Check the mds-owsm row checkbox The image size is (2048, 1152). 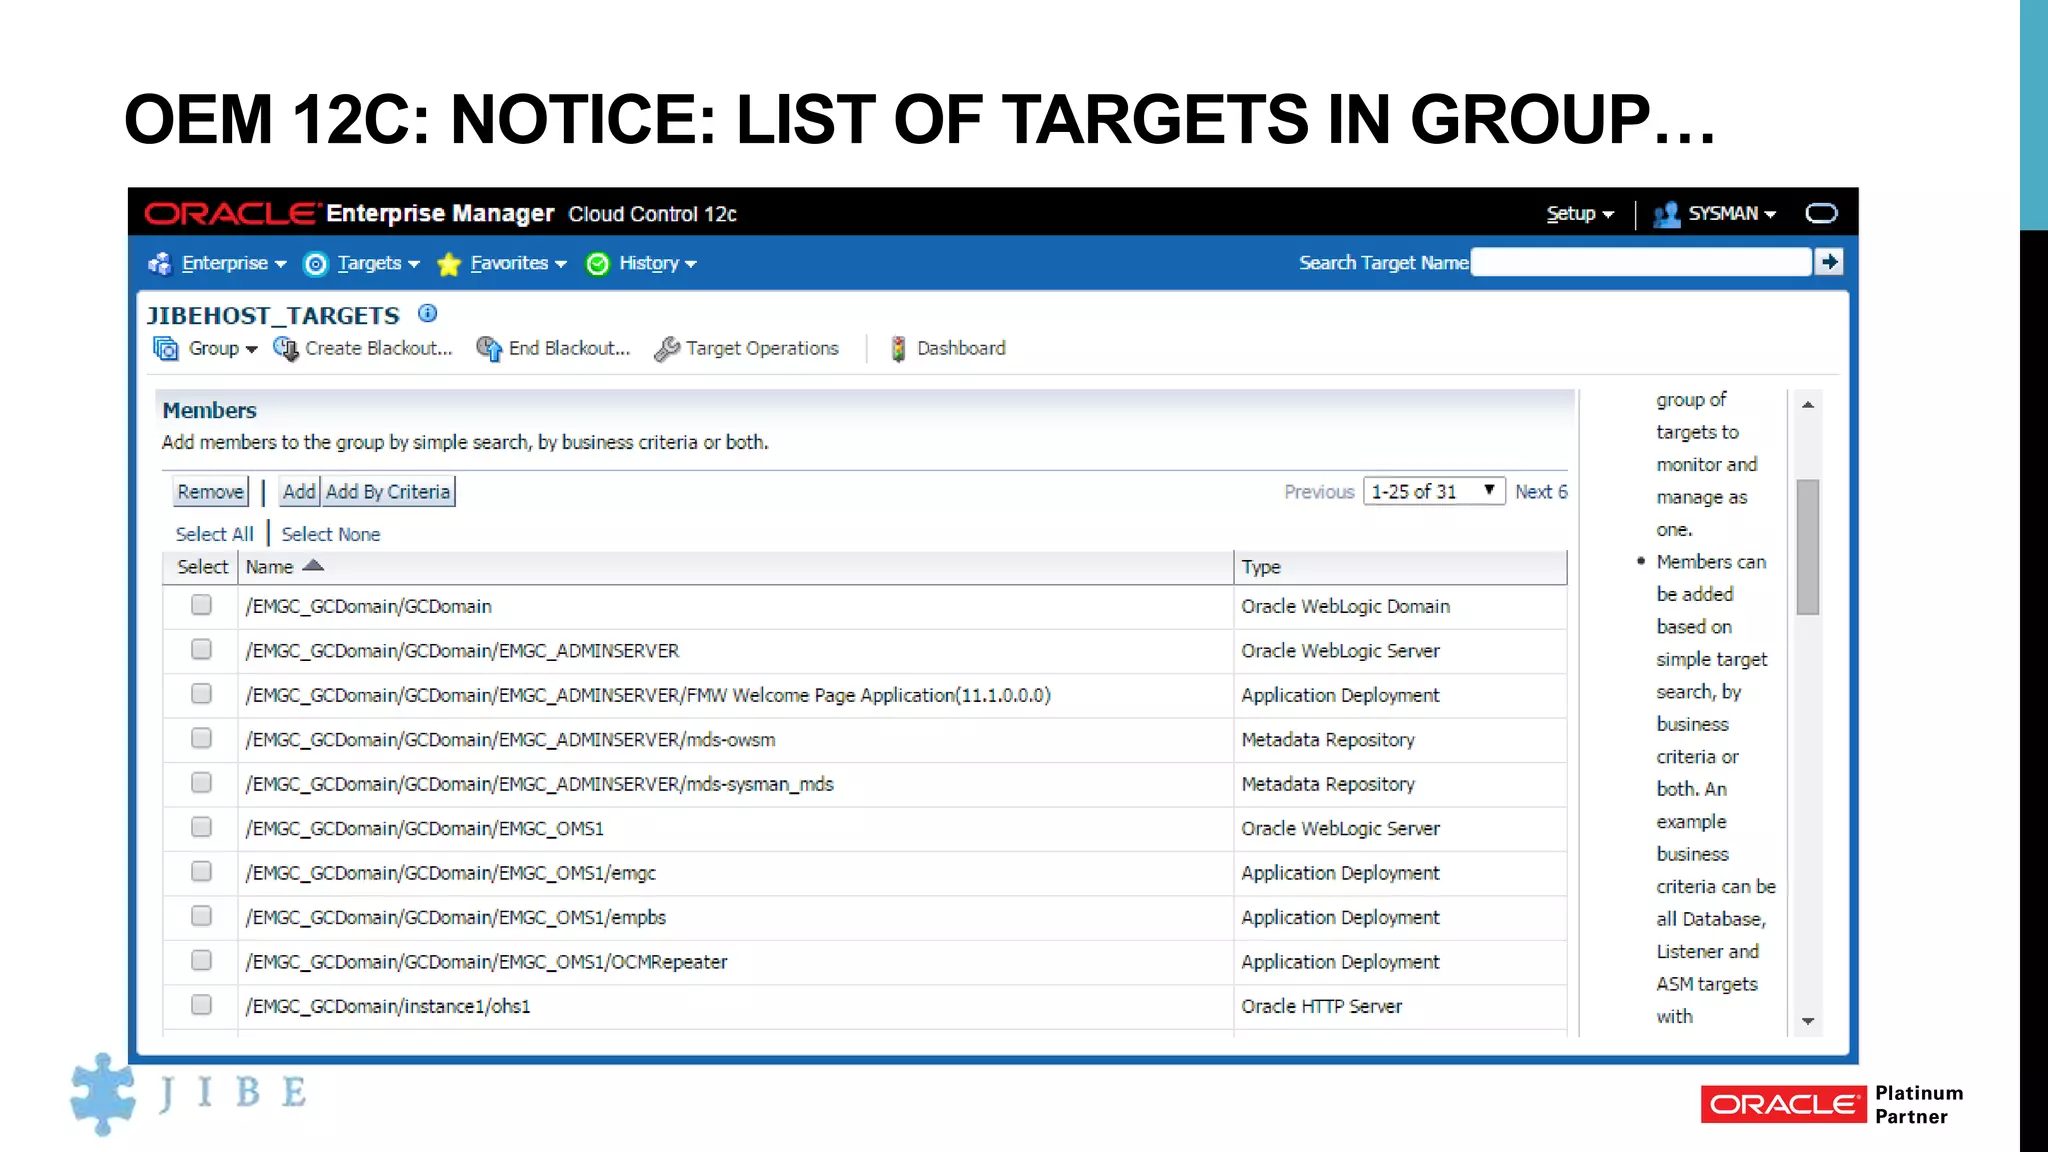(201, 738)
